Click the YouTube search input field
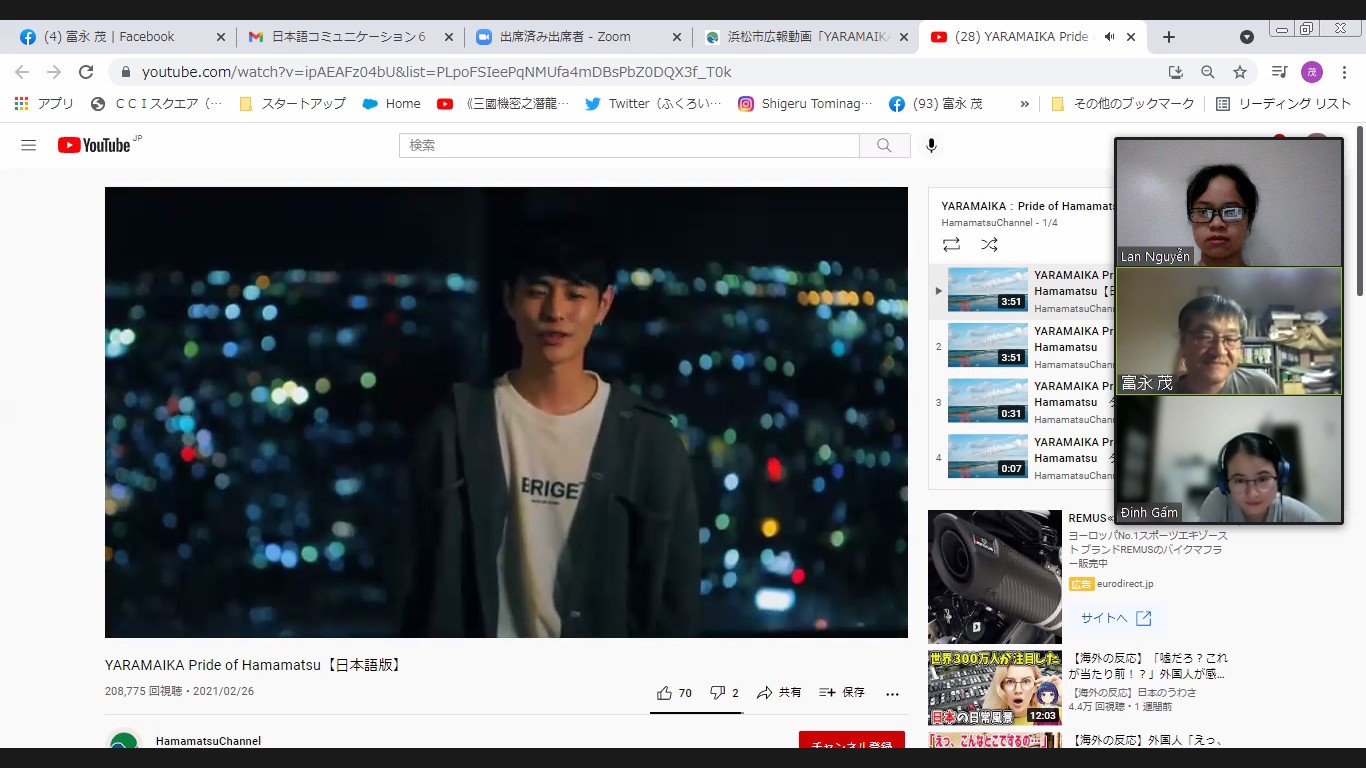Viewport: 1366px width, 768px height. 628,145
